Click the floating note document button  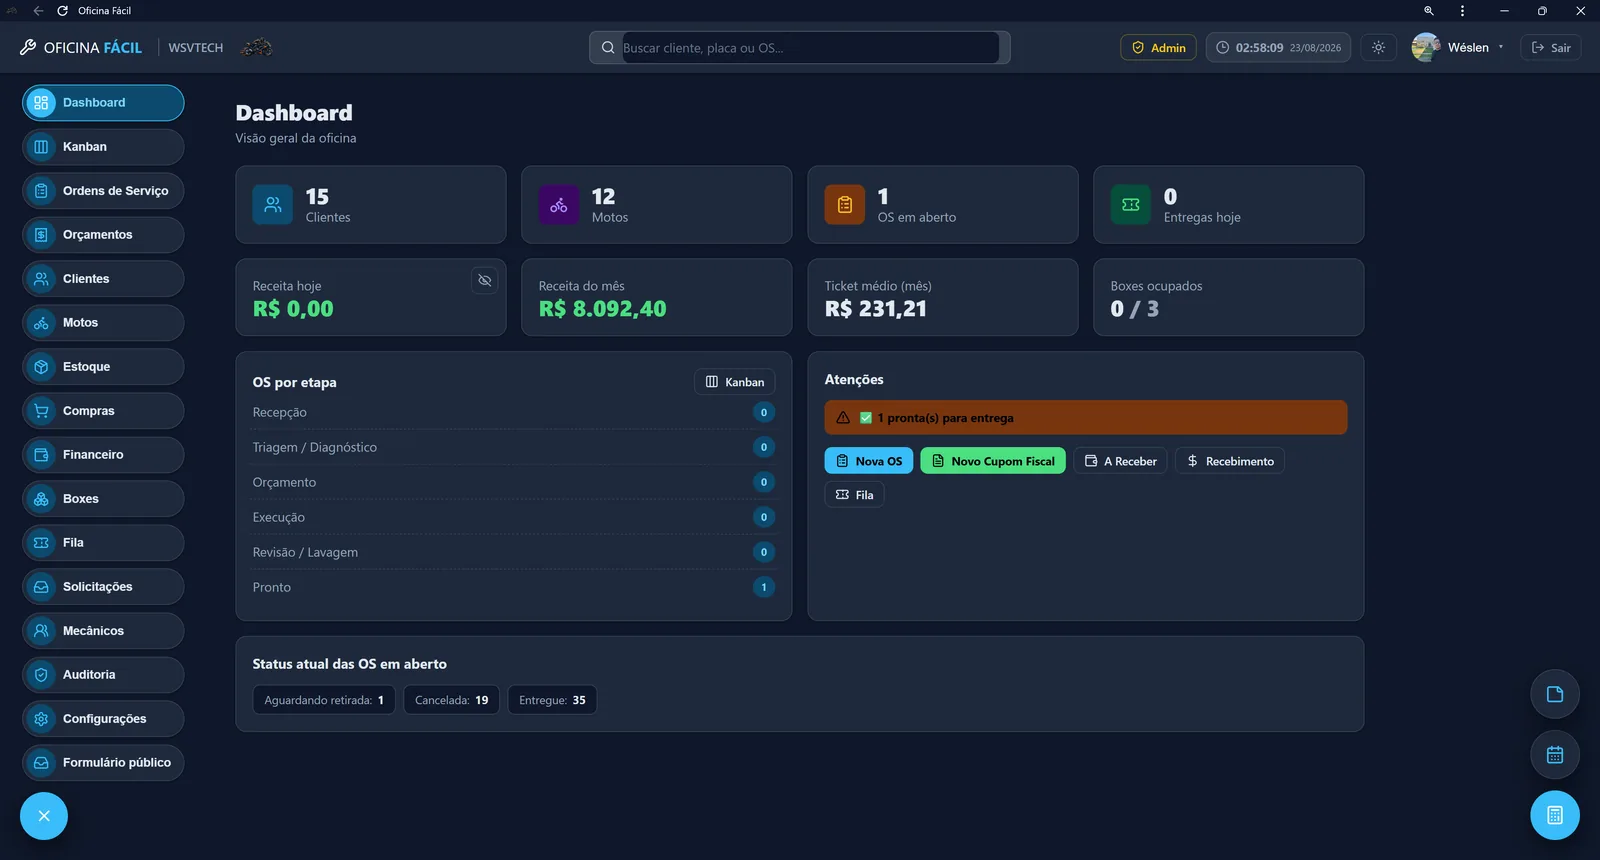1555,694
